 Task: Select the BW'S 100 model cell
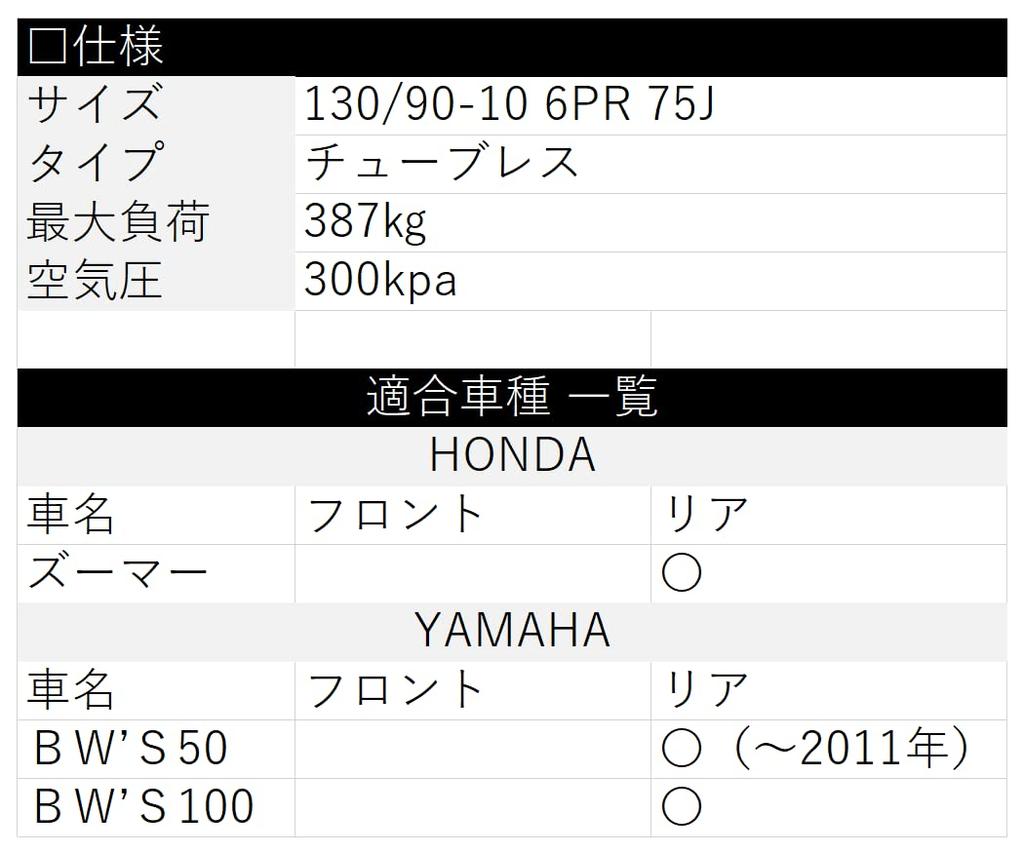tap(143, 807)
